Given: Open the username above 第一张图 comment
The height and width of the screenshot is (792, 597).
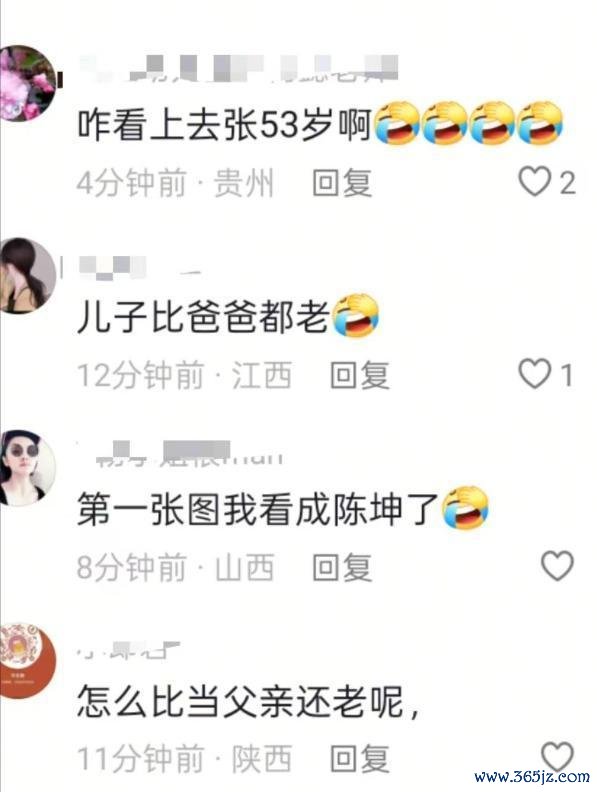Looking at the screenshot, I should [180, 453].
